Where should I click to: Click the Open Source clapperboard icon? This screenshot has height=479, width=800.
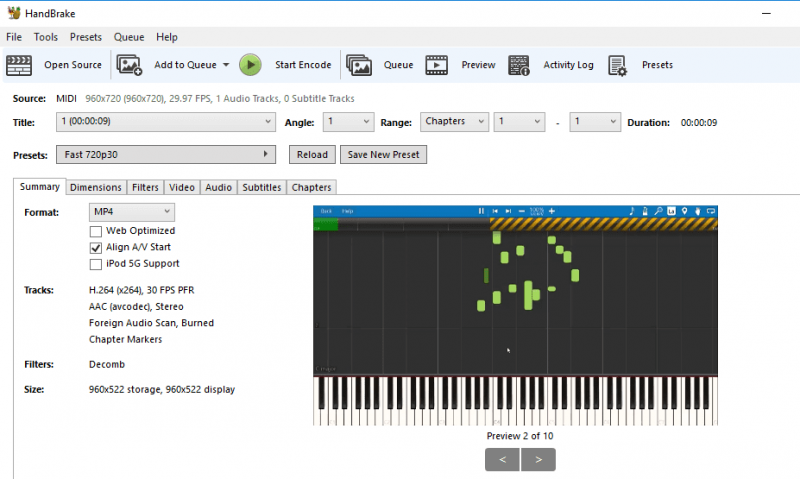pyautogui.click(x=19, y=65)
